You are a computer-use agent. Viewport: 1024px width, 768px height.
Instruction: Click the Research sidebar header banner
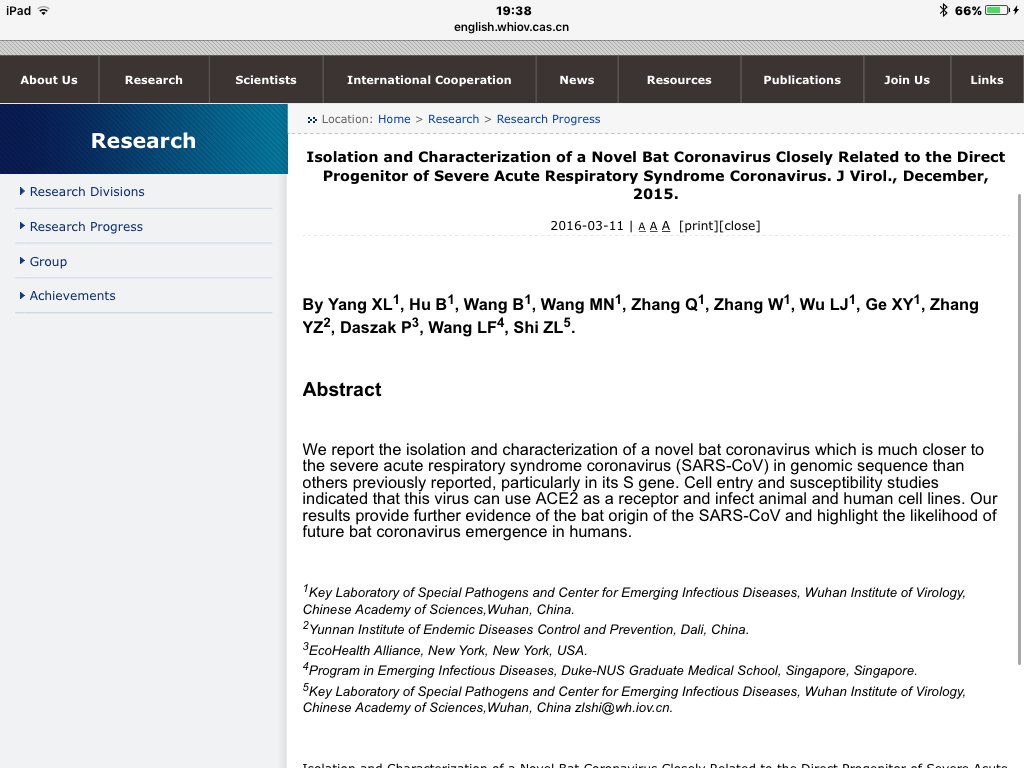[144, 139]
